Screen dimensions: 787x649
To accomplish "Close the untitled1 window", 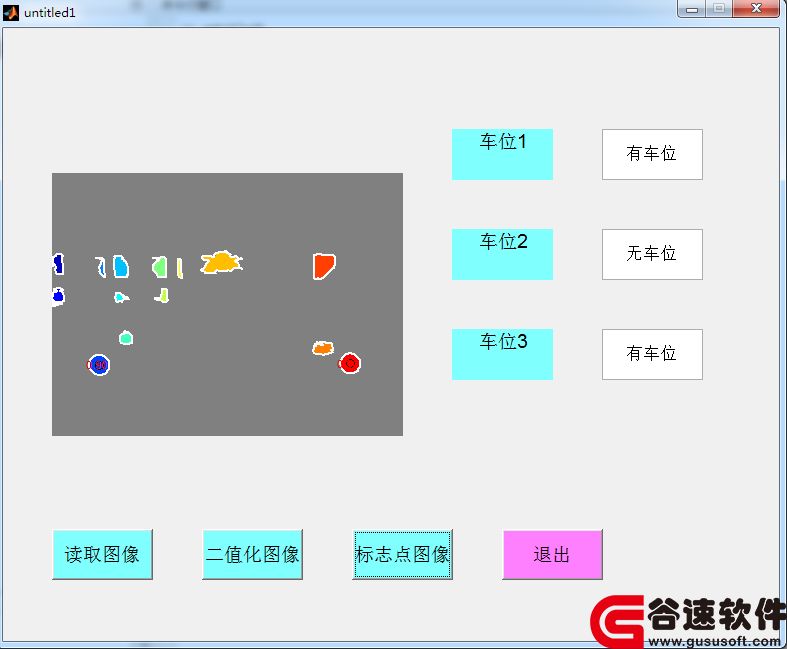I will click(756, 9).
